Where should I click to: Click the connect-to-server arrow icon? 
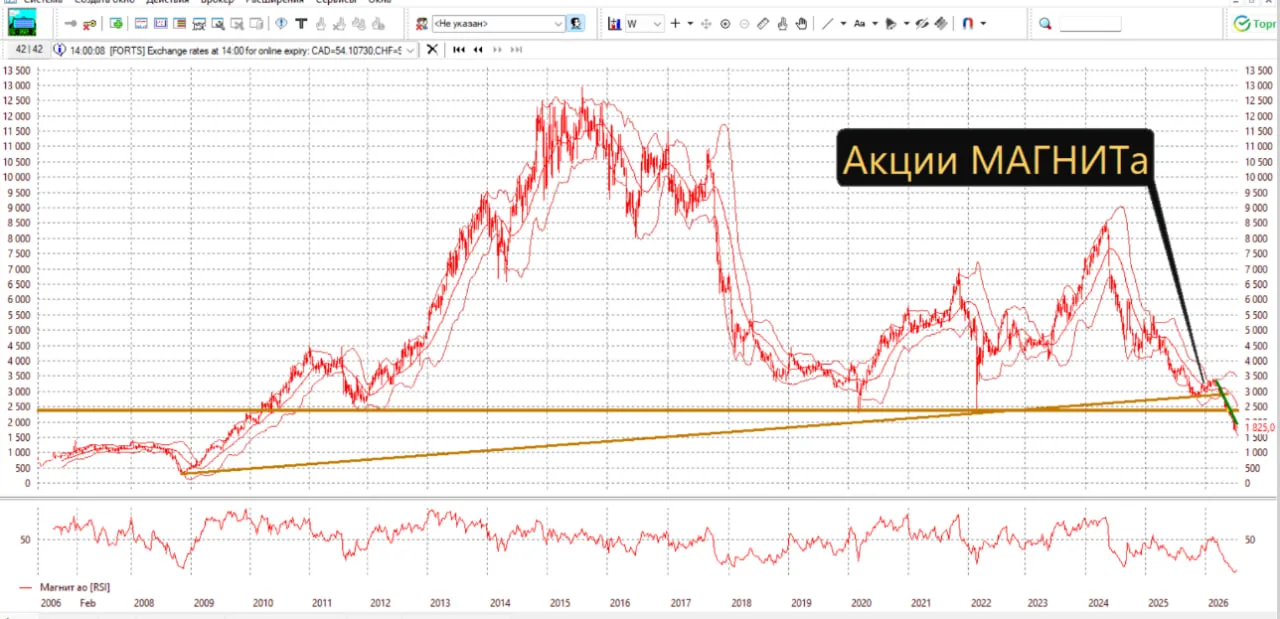tap(71, 23)
